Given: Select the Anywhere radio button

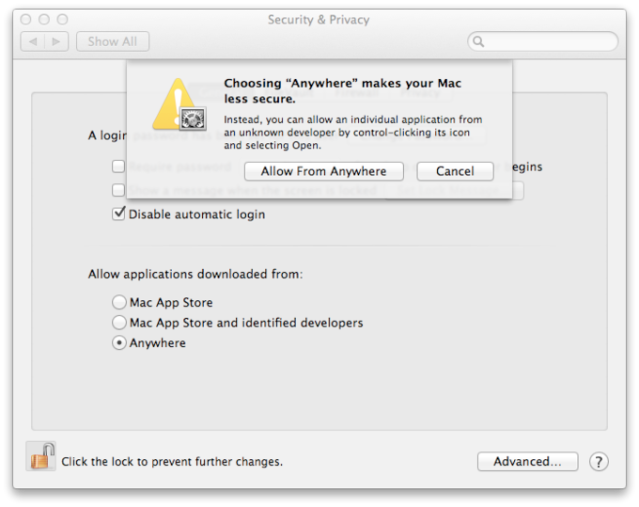Looking at the screenshot, I should coord(119,343).
